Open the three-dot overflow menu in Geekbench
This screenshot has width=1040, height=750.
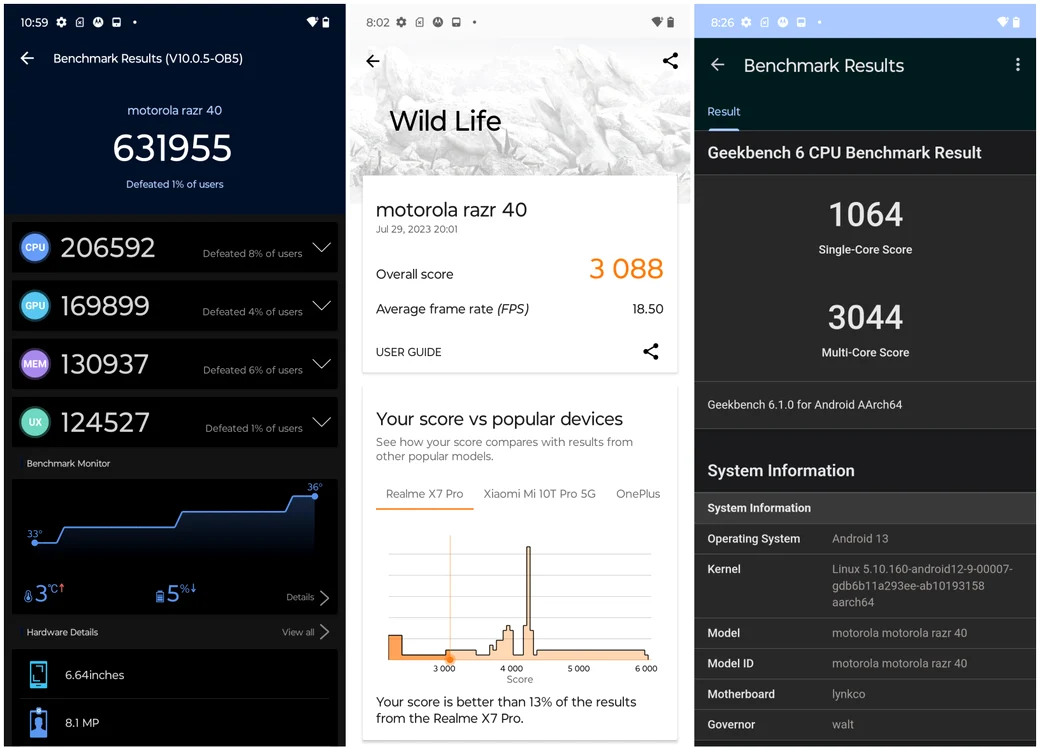[x=1017, y=64]
